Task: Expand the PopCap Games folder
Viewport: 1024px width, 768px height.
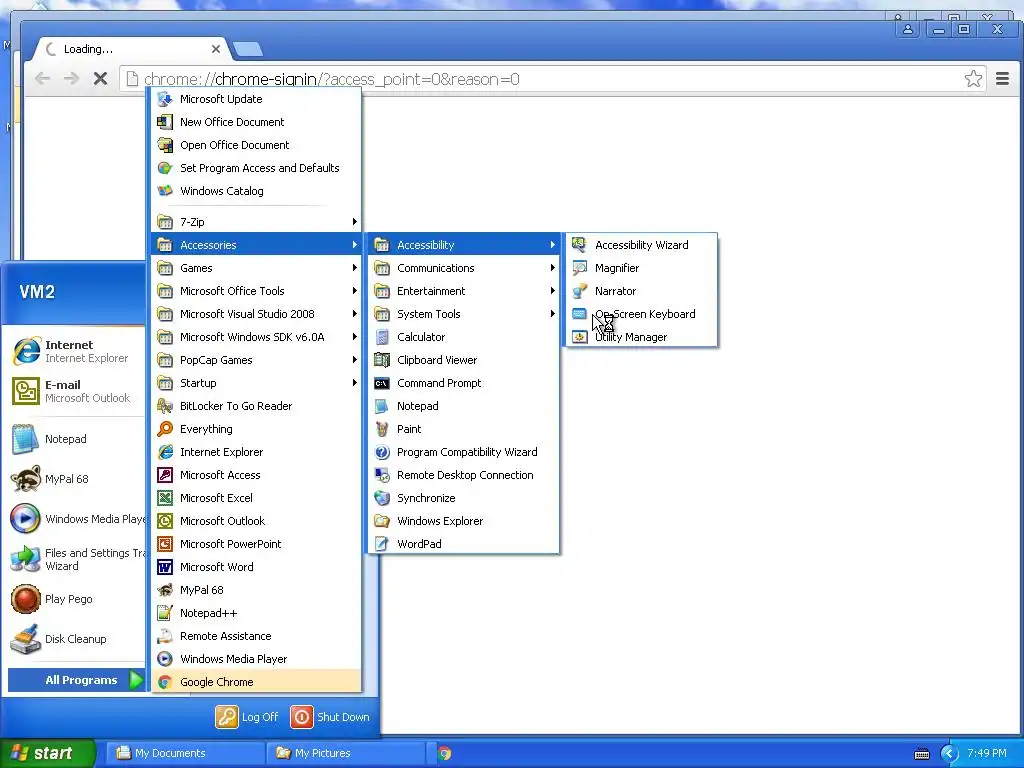Action: coord(256,360)
